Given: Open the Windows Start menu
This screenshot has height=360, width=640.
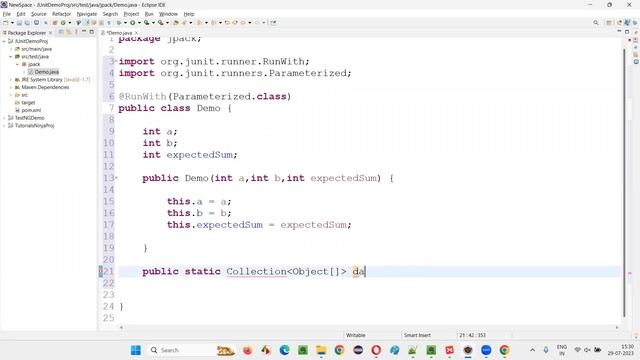Looking at the screenshot, I should tap(136, 350).
